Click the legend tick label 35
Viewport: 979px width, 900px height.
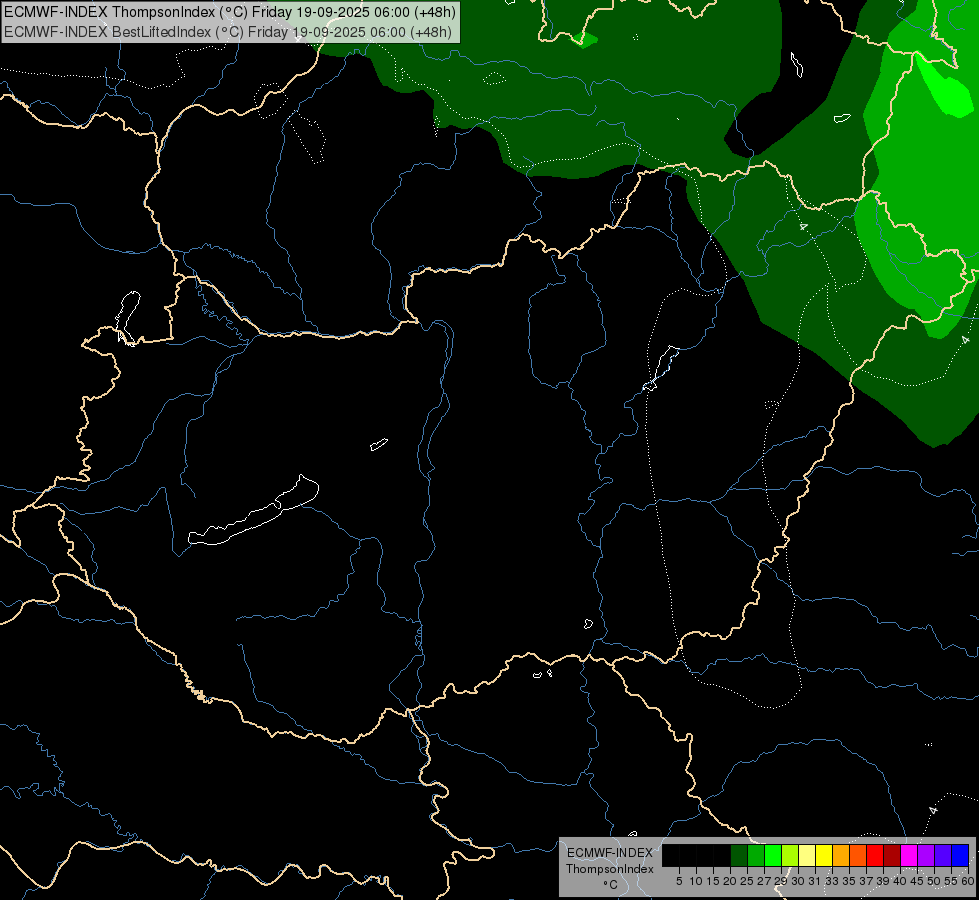click(849, 881)
